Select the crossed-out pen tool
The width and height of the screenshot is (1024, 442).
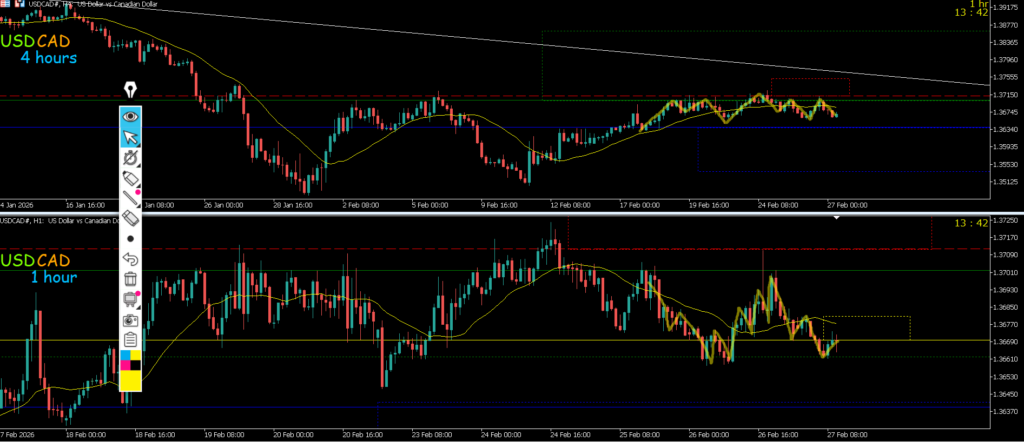click(130, 157)
